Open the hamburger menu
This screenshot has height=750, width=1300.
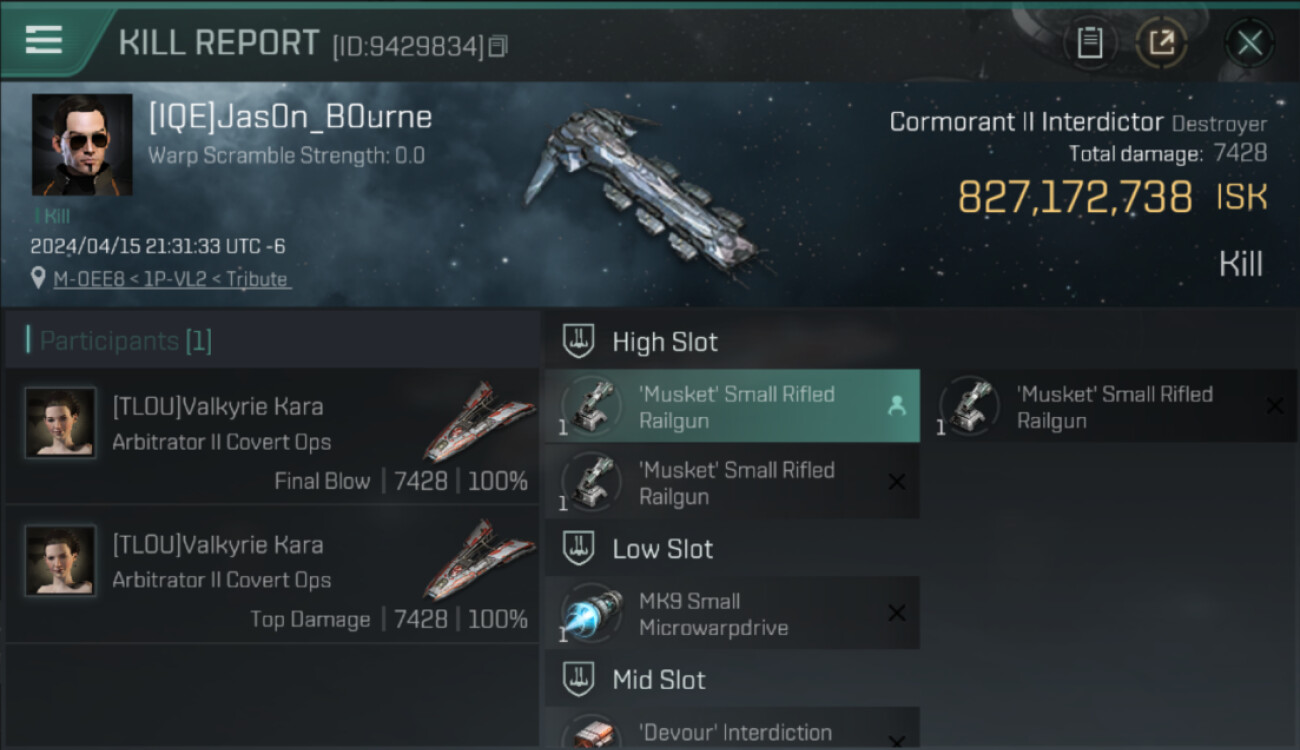point(43,41)
